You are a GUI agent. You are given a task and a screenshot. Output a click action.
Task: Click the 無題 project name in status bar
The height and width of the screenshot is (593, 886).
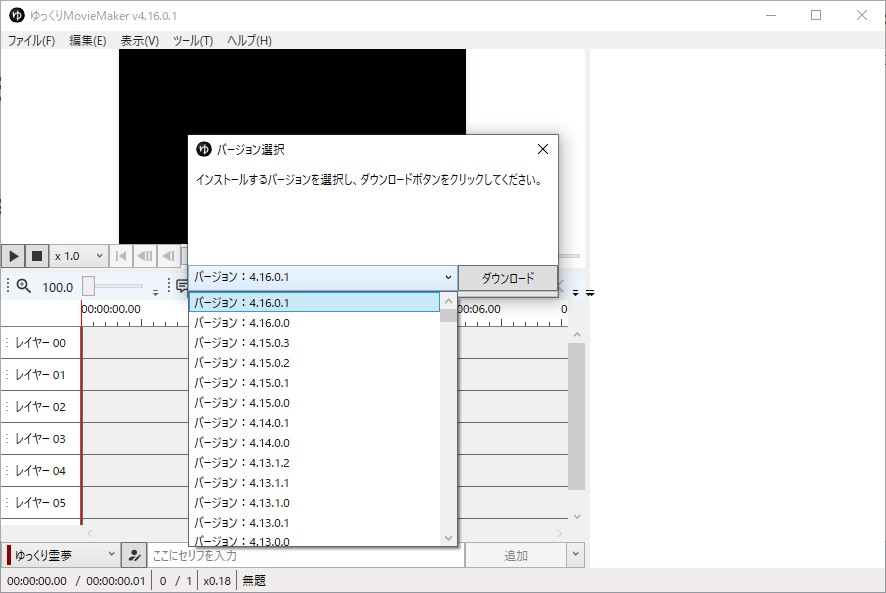click(254, 581)
